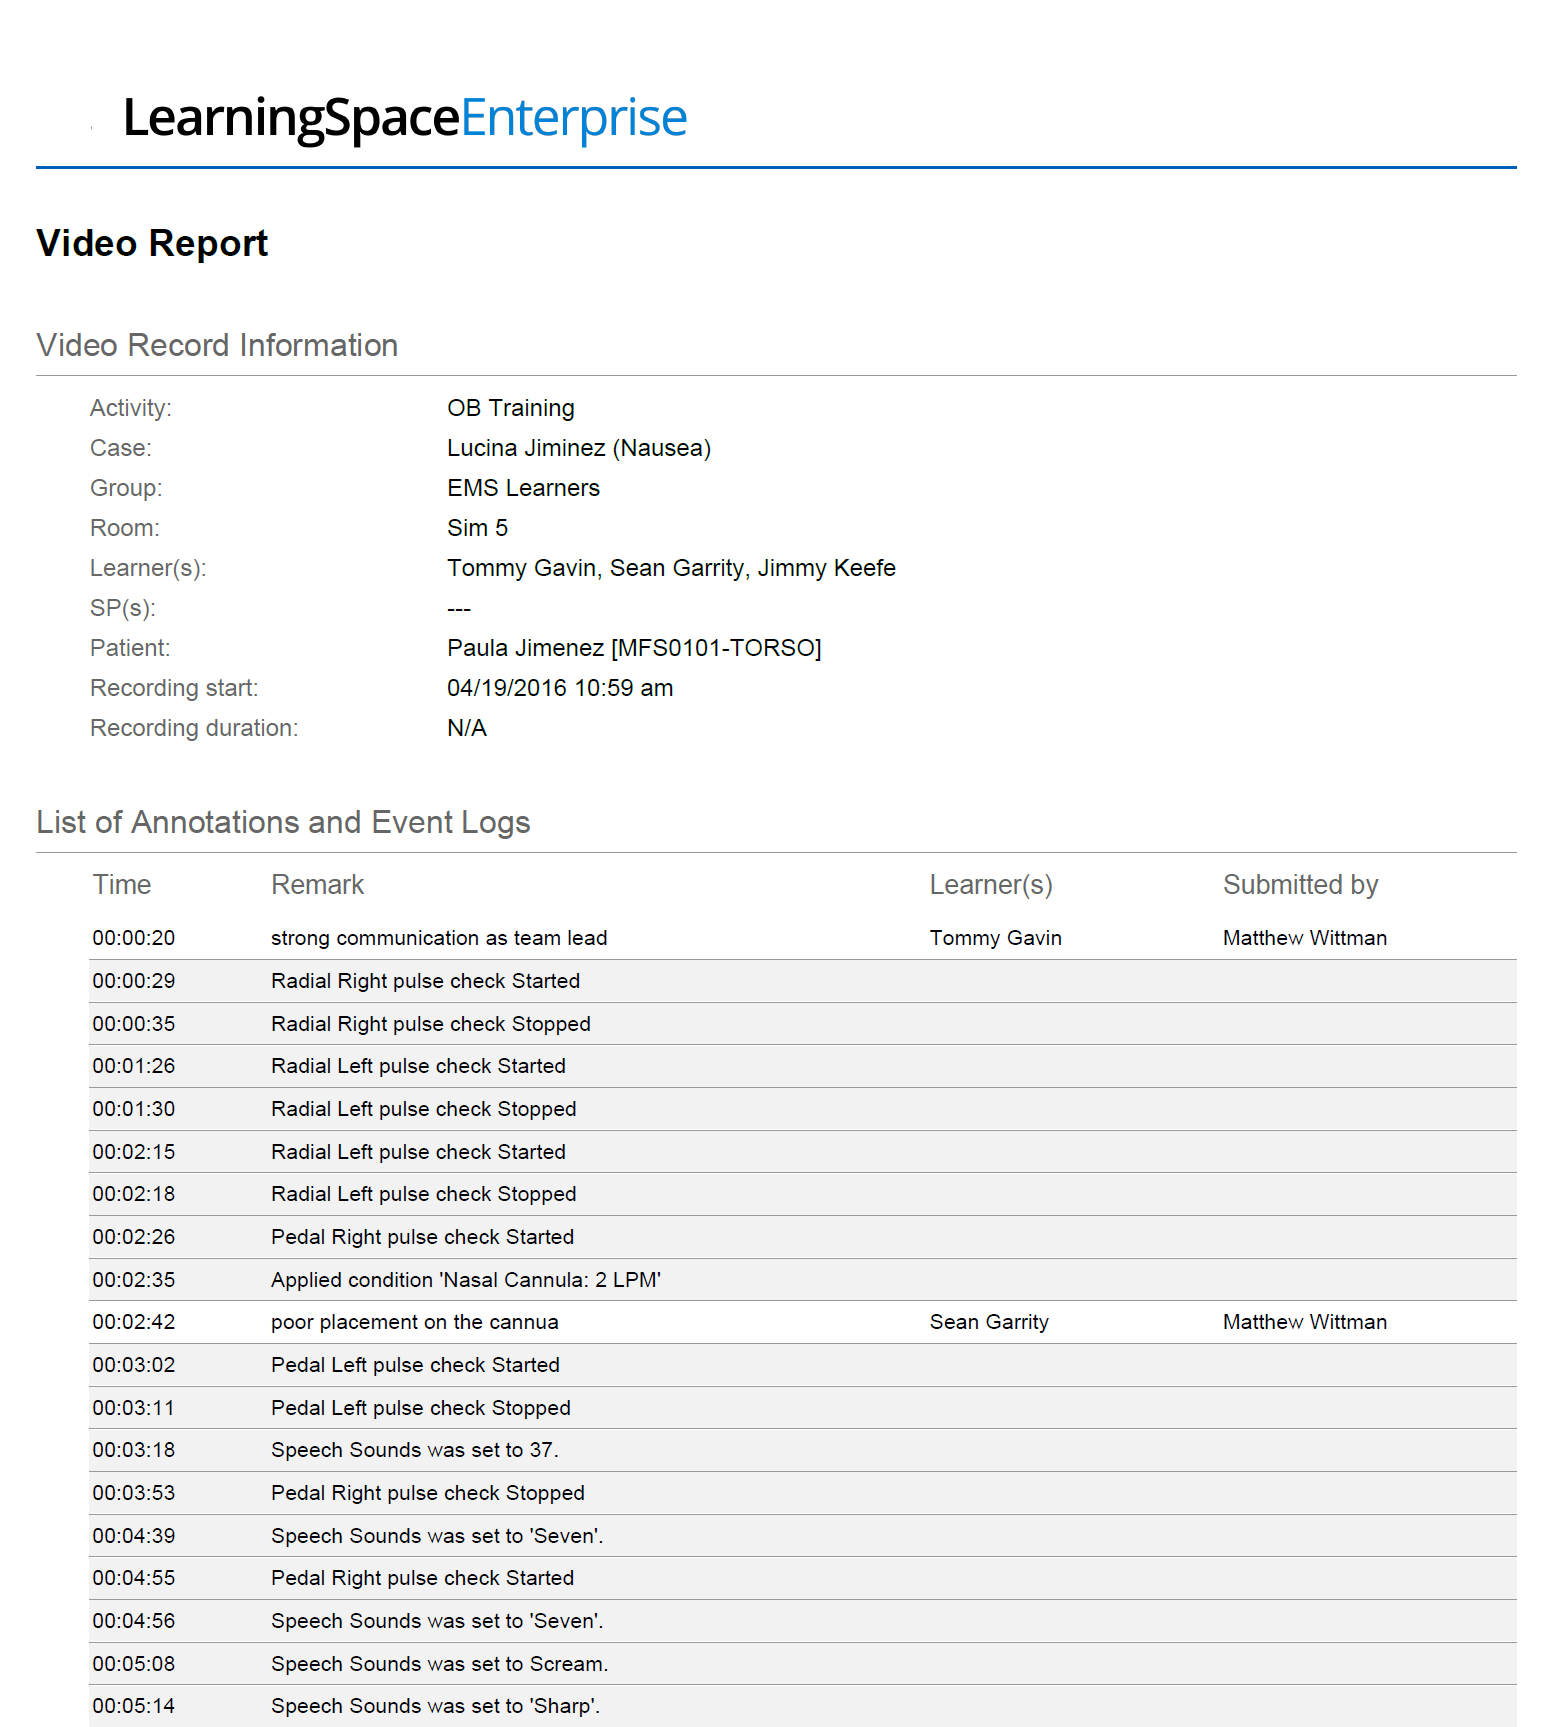This screenshot has width=1552, height=1727.
Task: Click the Paula Jimenez patient entry
Action: [634, 648]
